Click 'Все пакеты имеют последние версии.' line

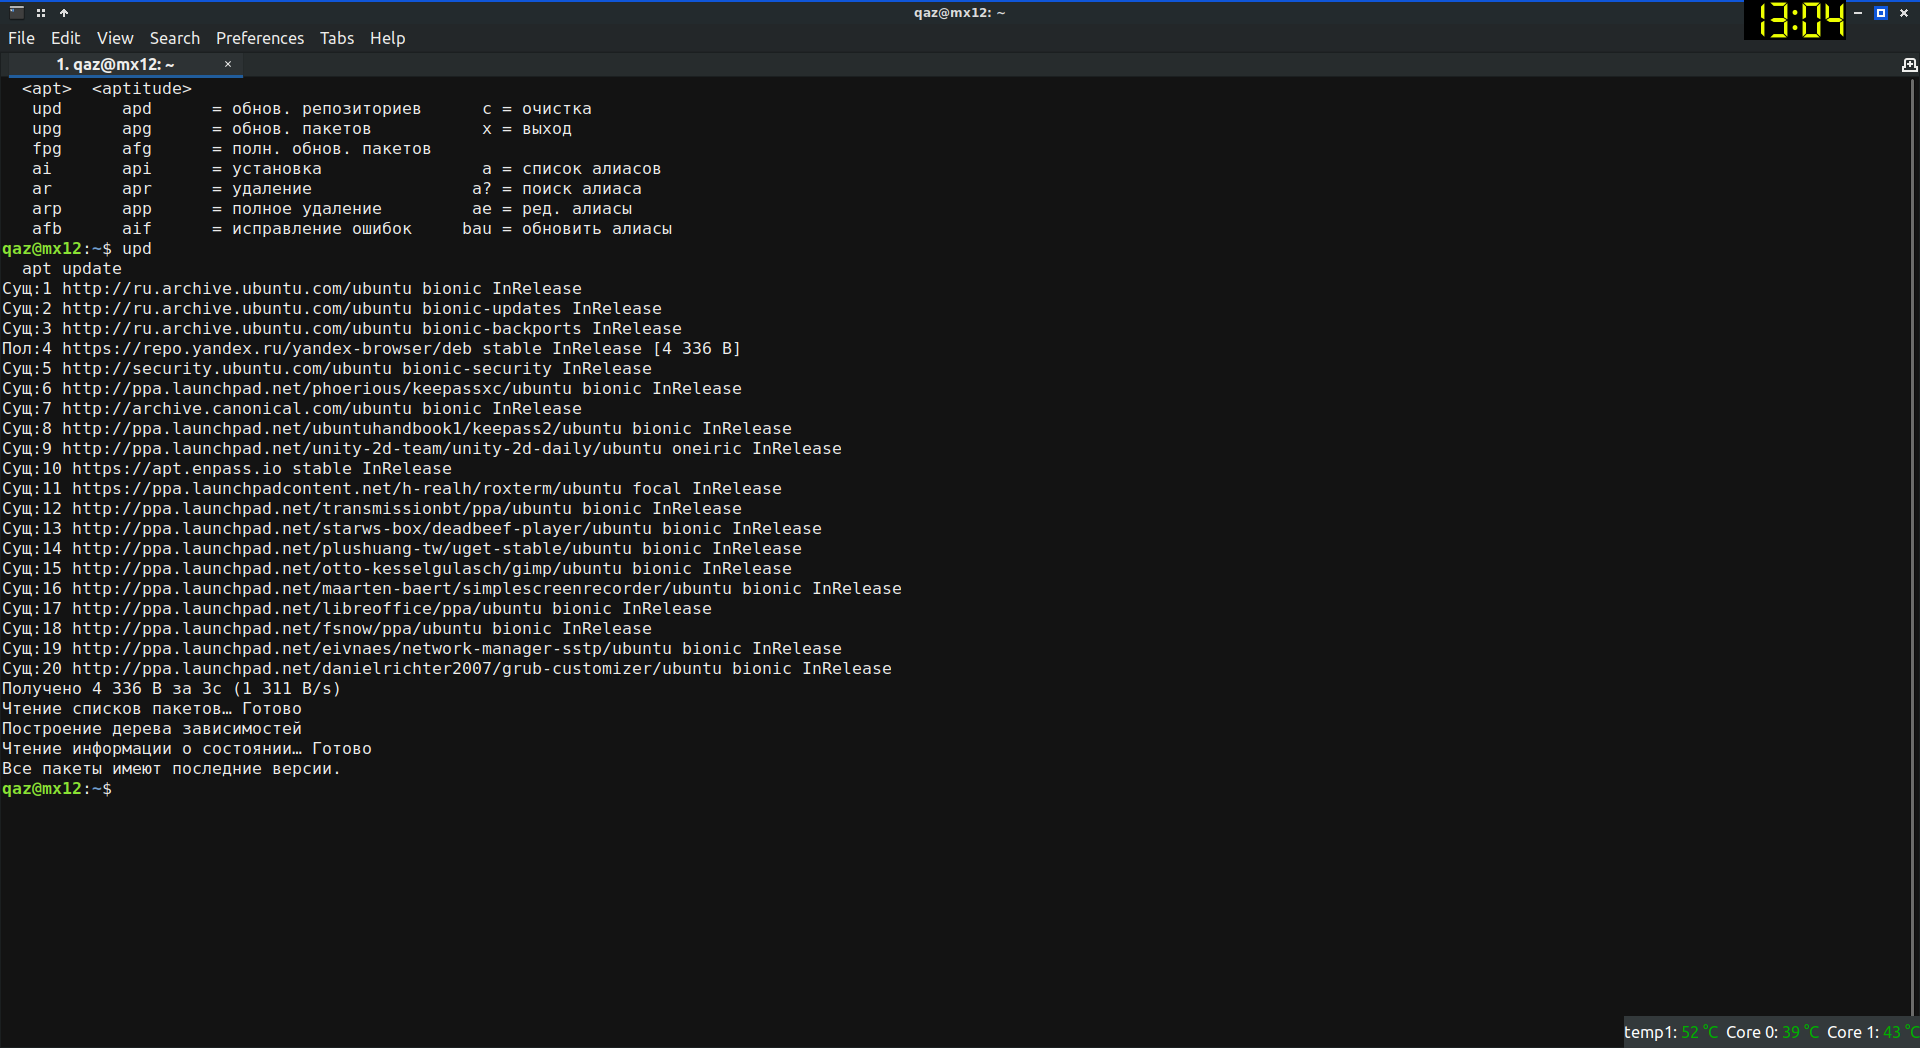click(x=171, y=768)
